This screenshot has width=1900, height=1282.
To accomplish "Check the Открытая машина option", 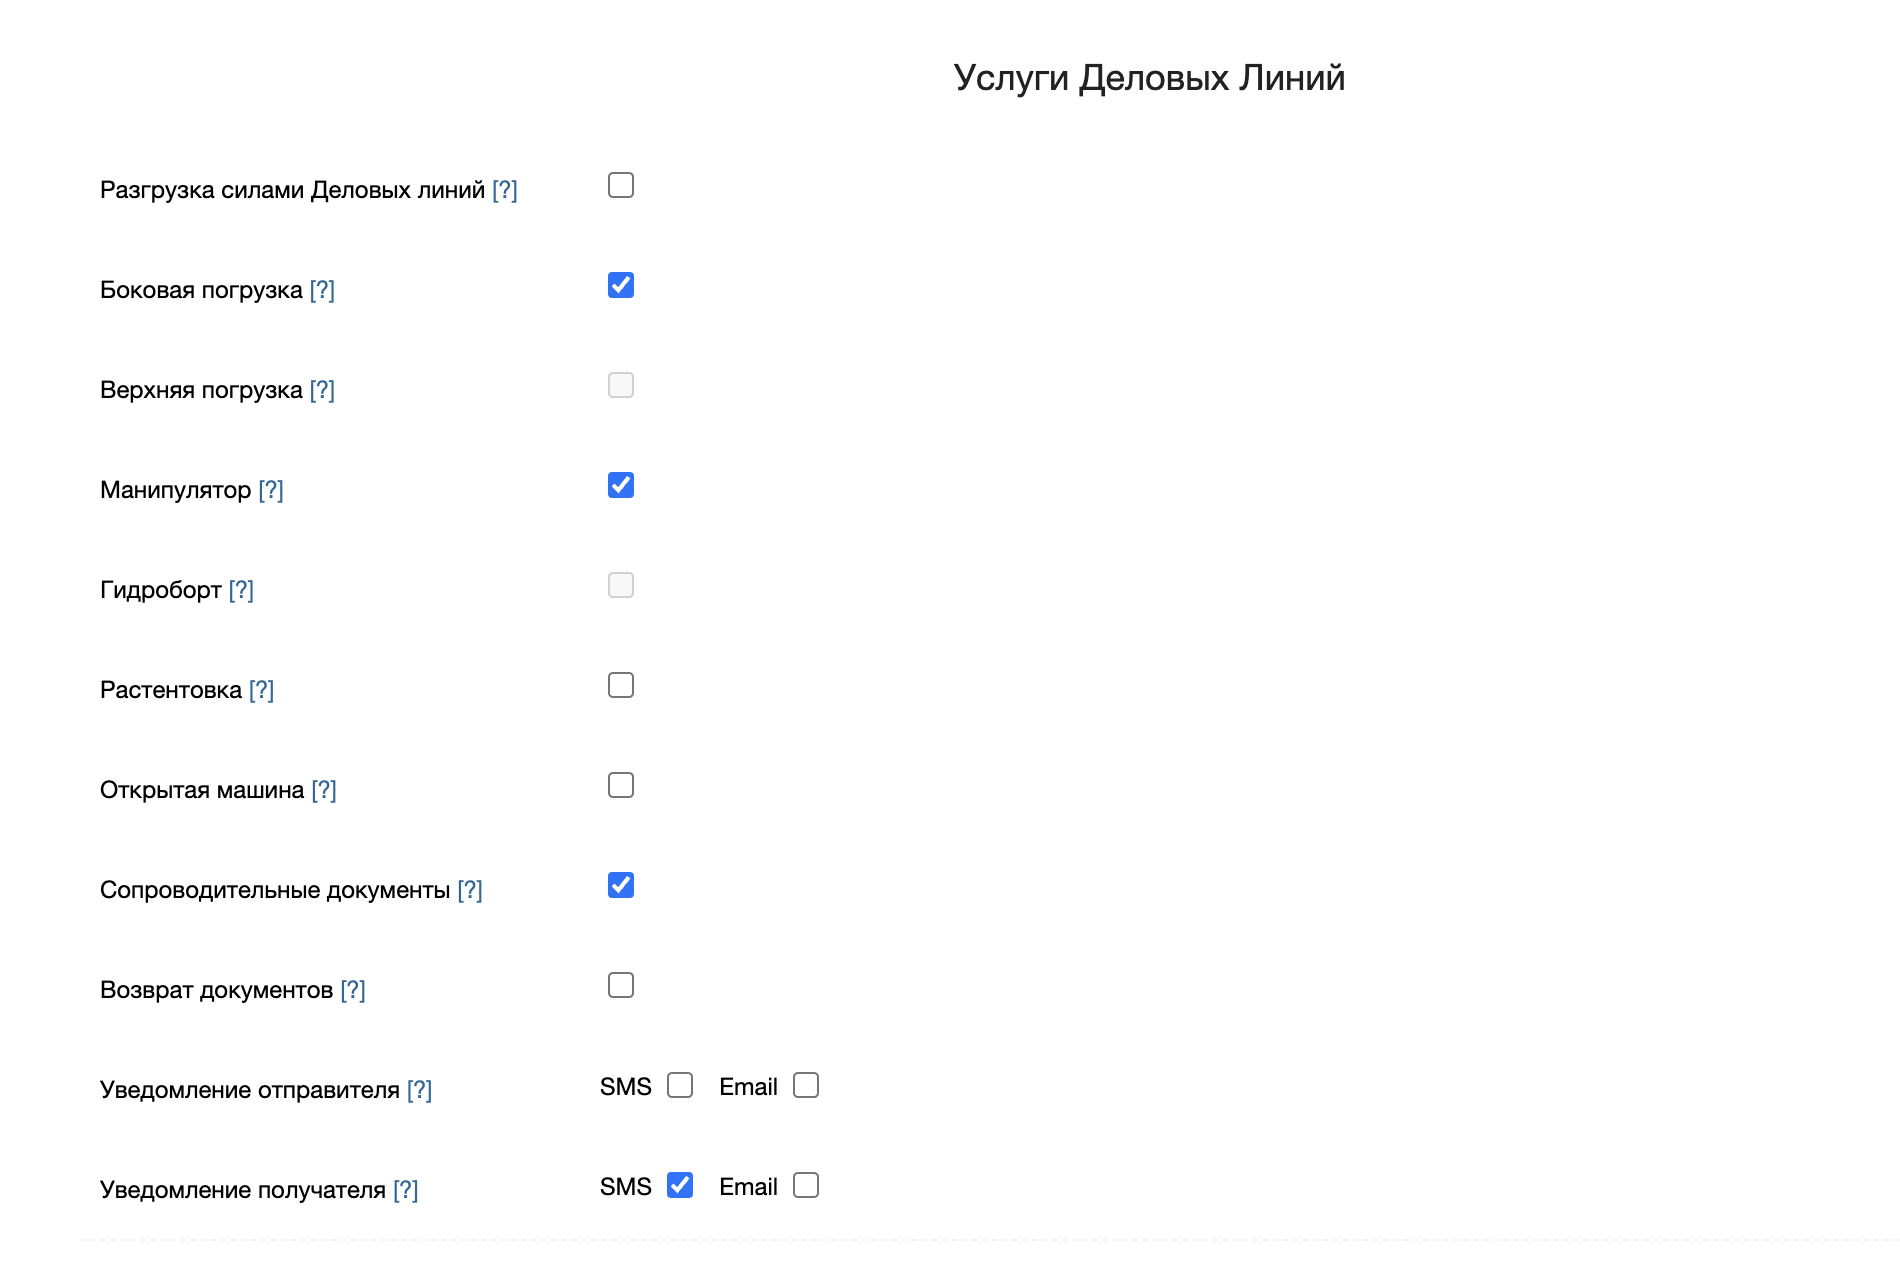I will click(621, 785).
